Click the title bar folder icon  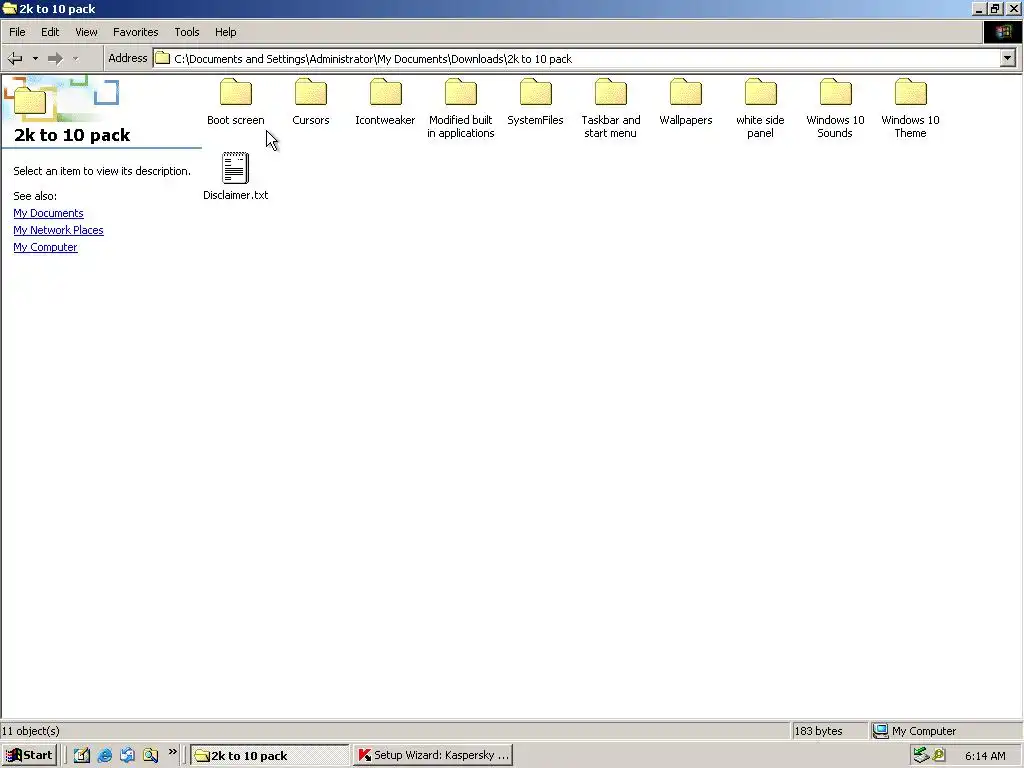coord(10,8)
